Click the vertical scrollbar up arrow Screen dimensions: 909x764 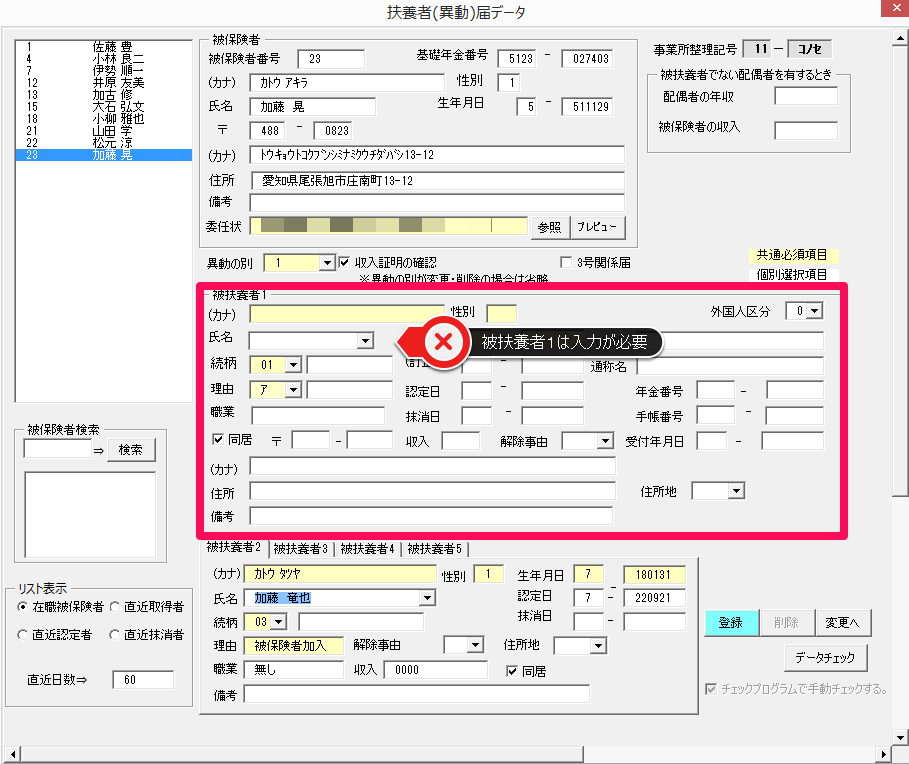tap(900, 38)
